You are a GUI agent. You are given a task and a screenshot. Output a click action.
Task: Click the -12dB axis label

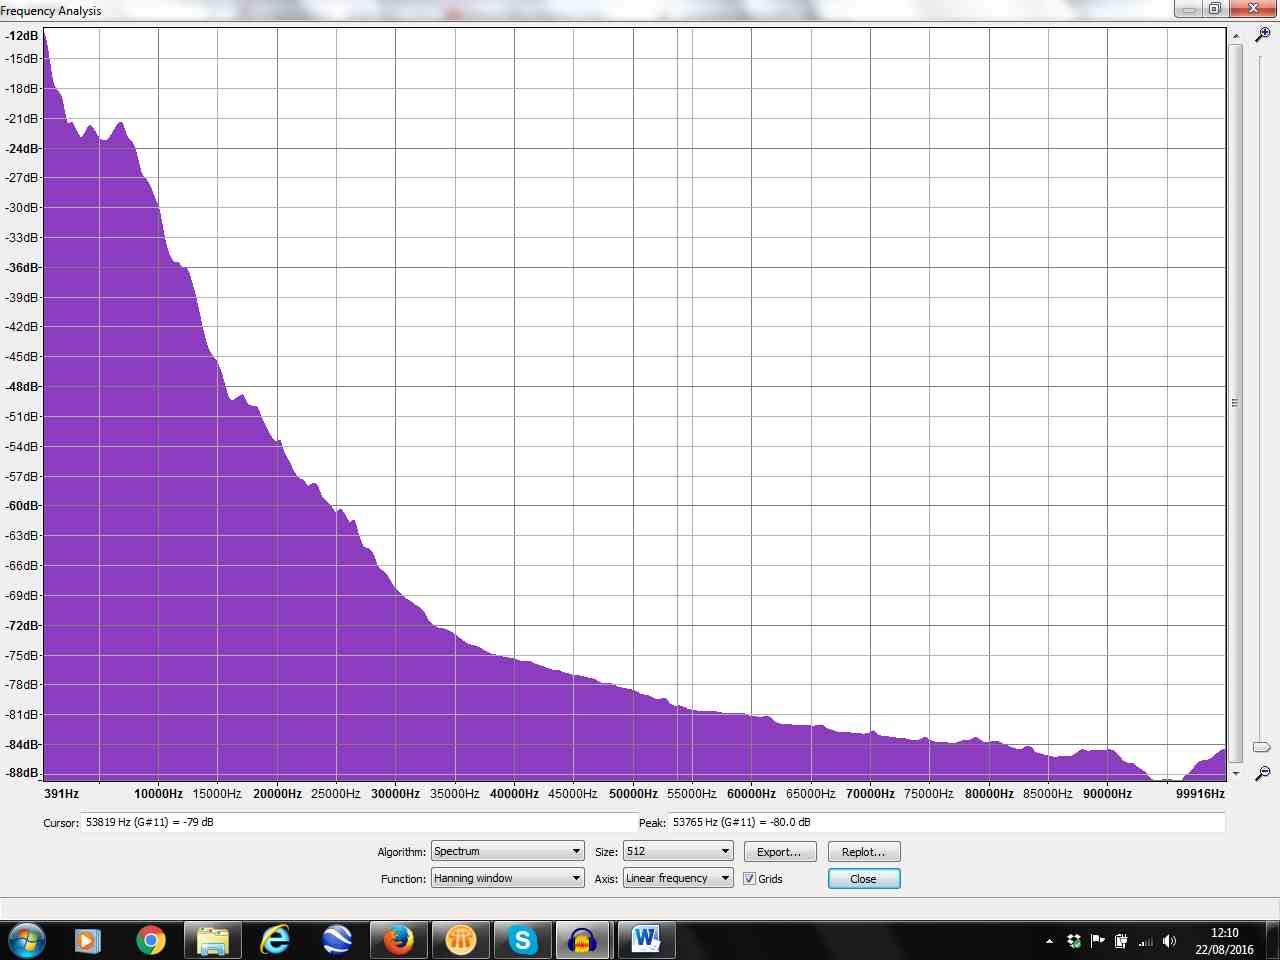(x=22, y=36)
